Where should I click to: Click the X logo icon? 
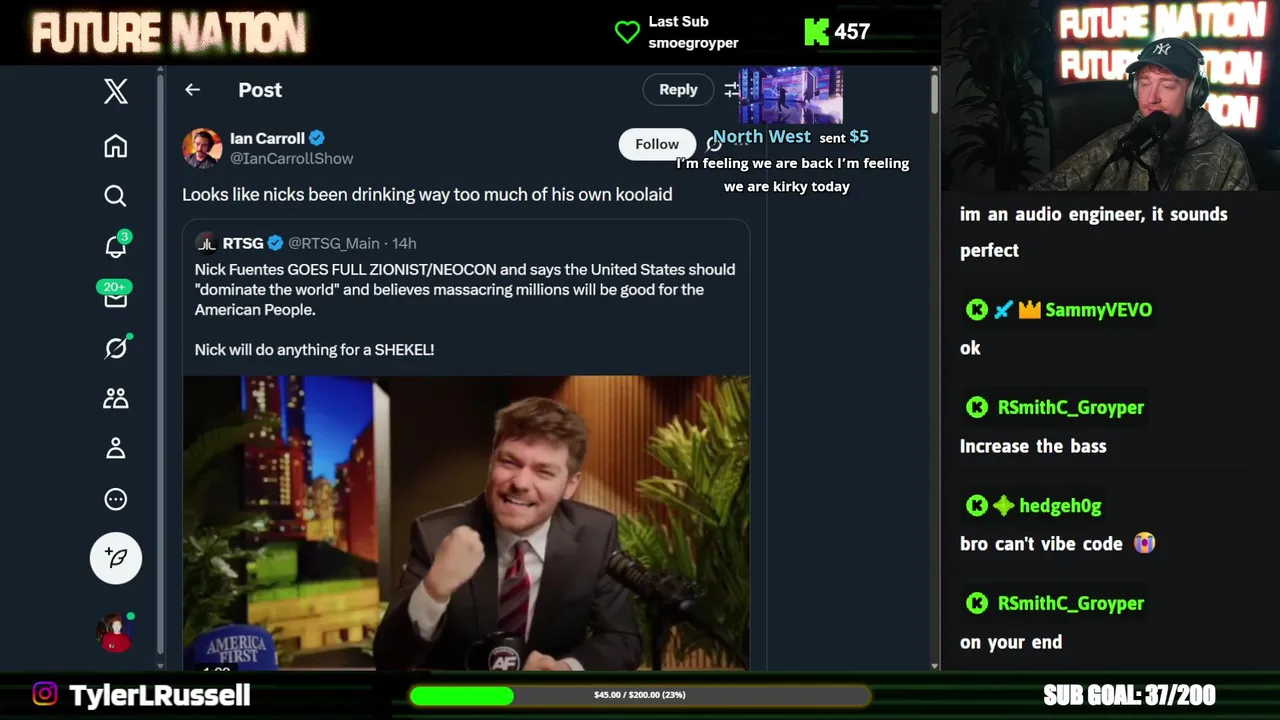(116, 91)
